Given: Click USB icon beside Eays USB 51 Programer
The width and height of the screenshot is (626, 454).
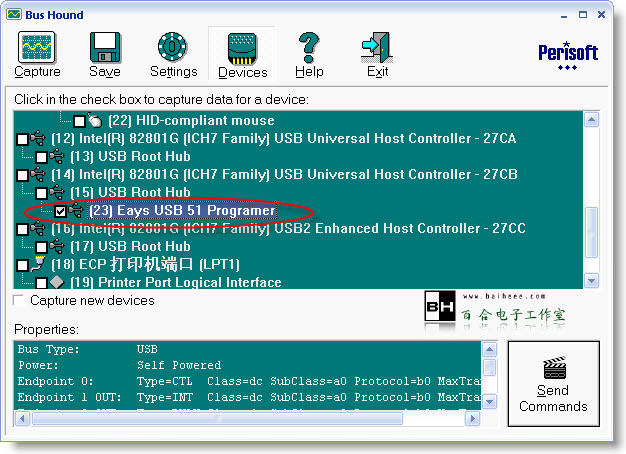Looking at the screenshot, I should (75, 210).
